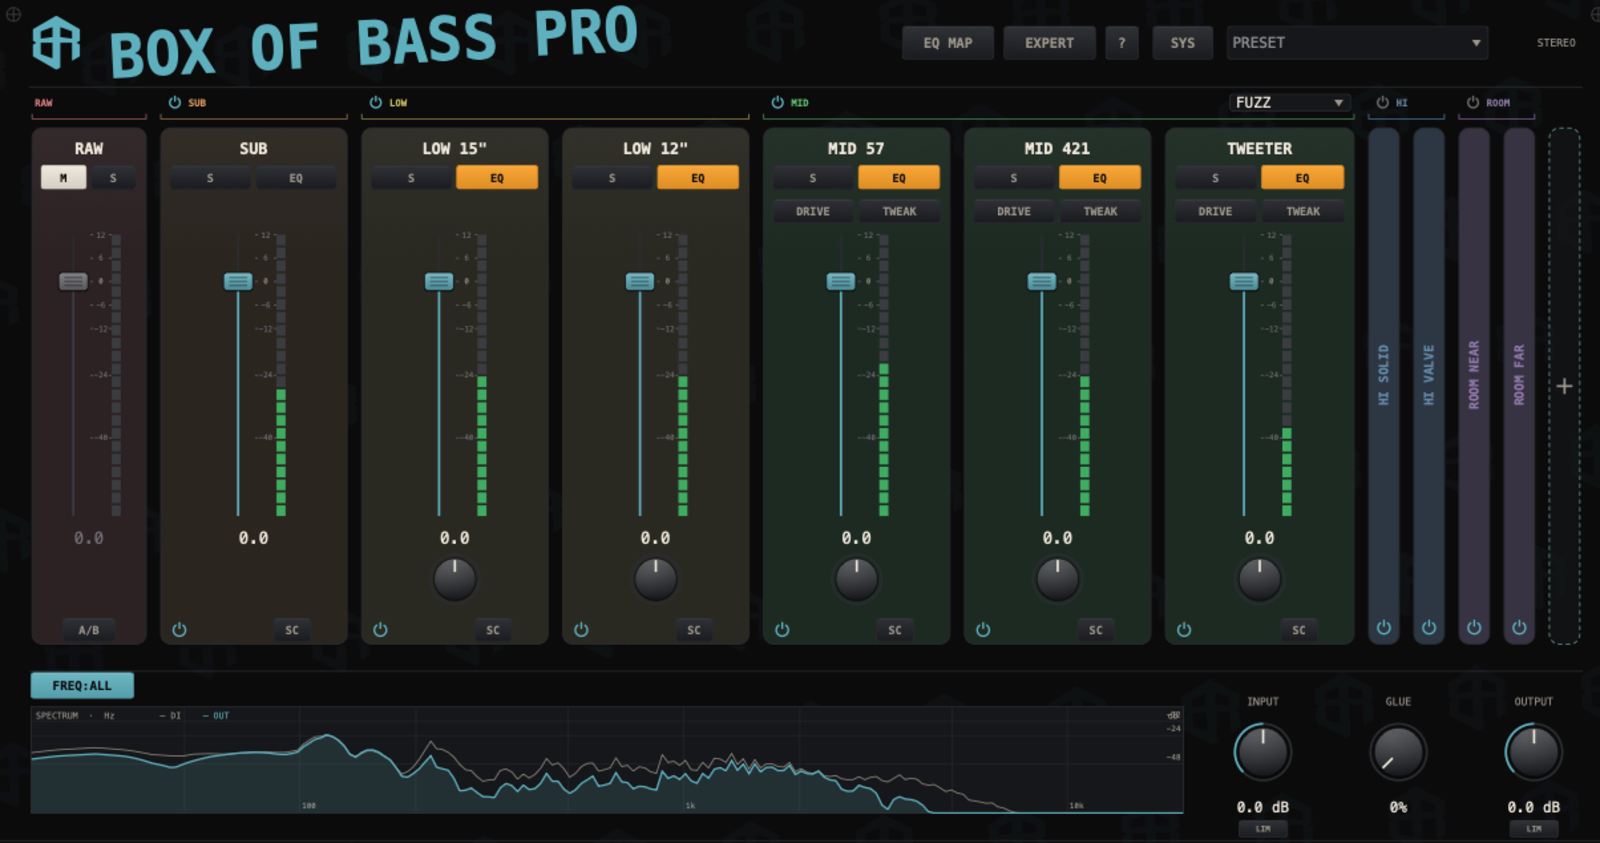Power off the SUB channel strip
Viewport: 1600px width, 843px height.
(x=179, y=630)
